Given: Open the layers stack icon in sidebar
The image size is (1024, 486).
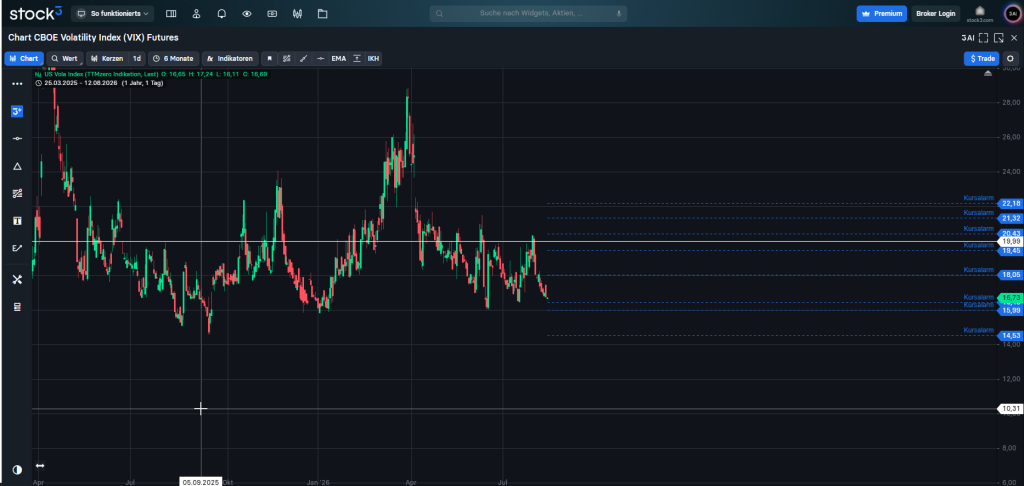Looking at the screenshot, I should pyautogui.click(x=18, y=307).
